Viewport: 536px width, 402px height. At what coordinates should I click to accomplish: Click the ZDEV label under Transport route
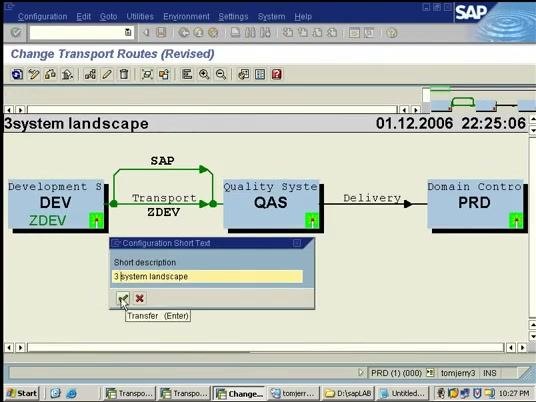pyautogui.click(x=163, y=212)
